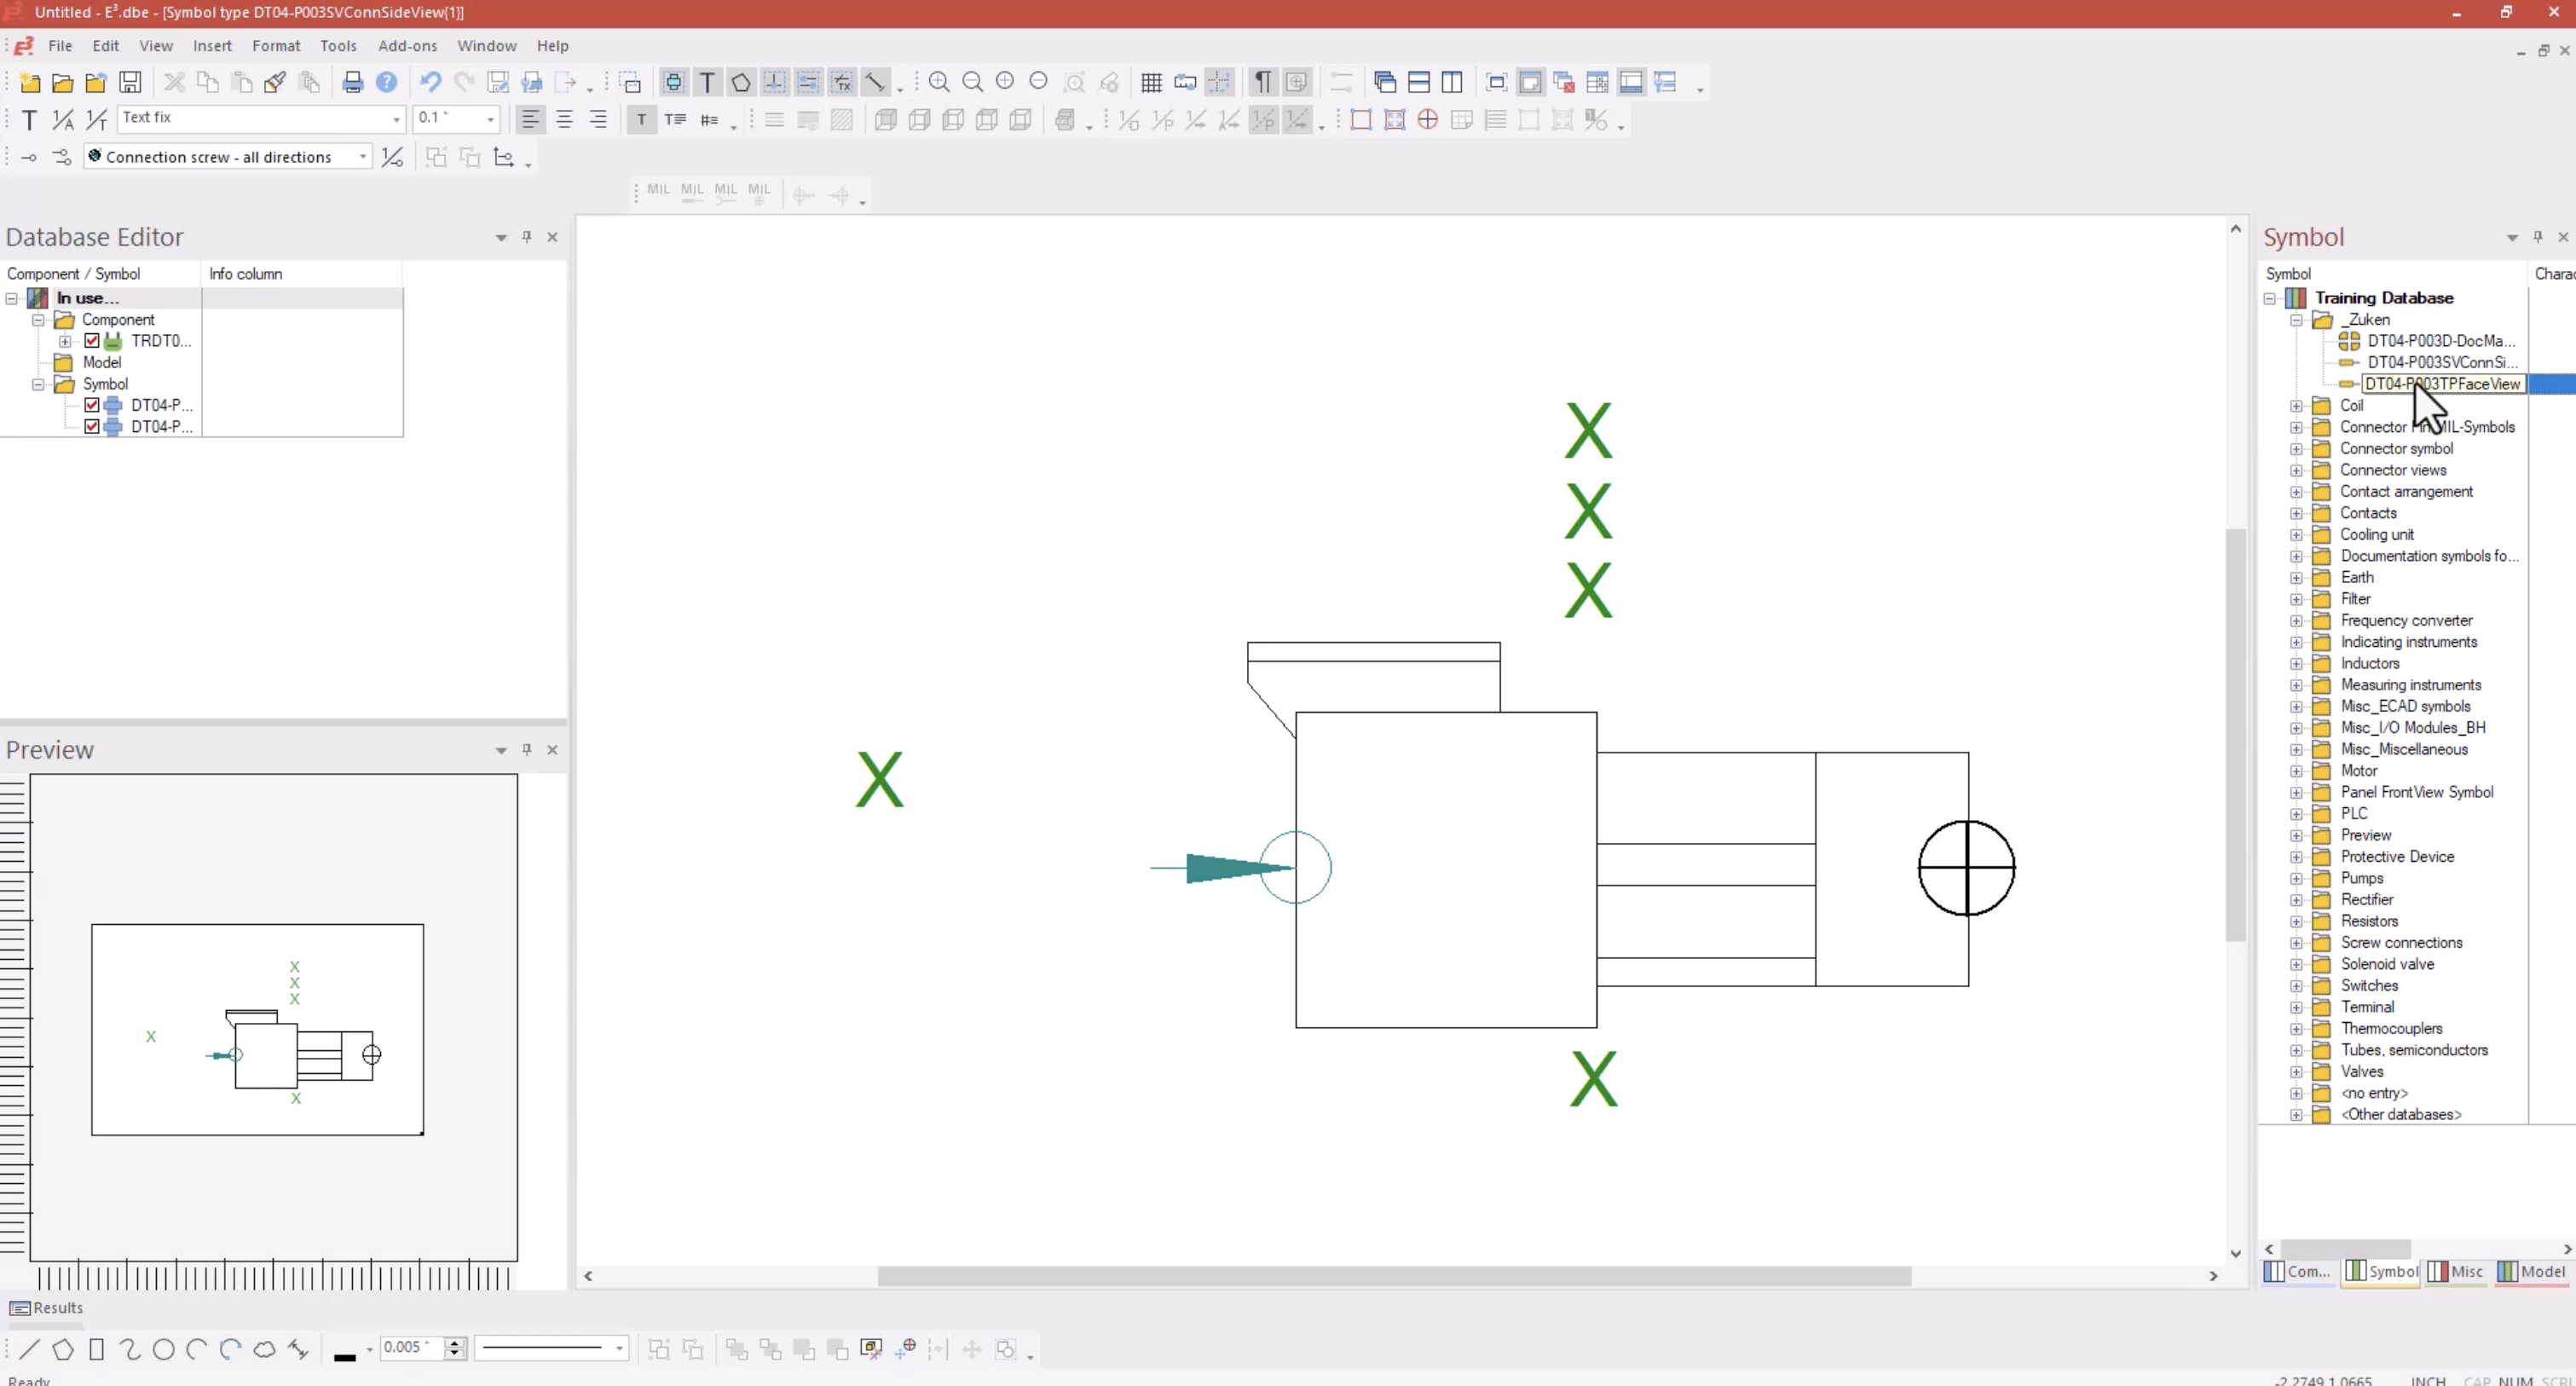The width and height of the screenshot is (2576, 1386).
Task: Open the Format menu
Action: [276, 45]
